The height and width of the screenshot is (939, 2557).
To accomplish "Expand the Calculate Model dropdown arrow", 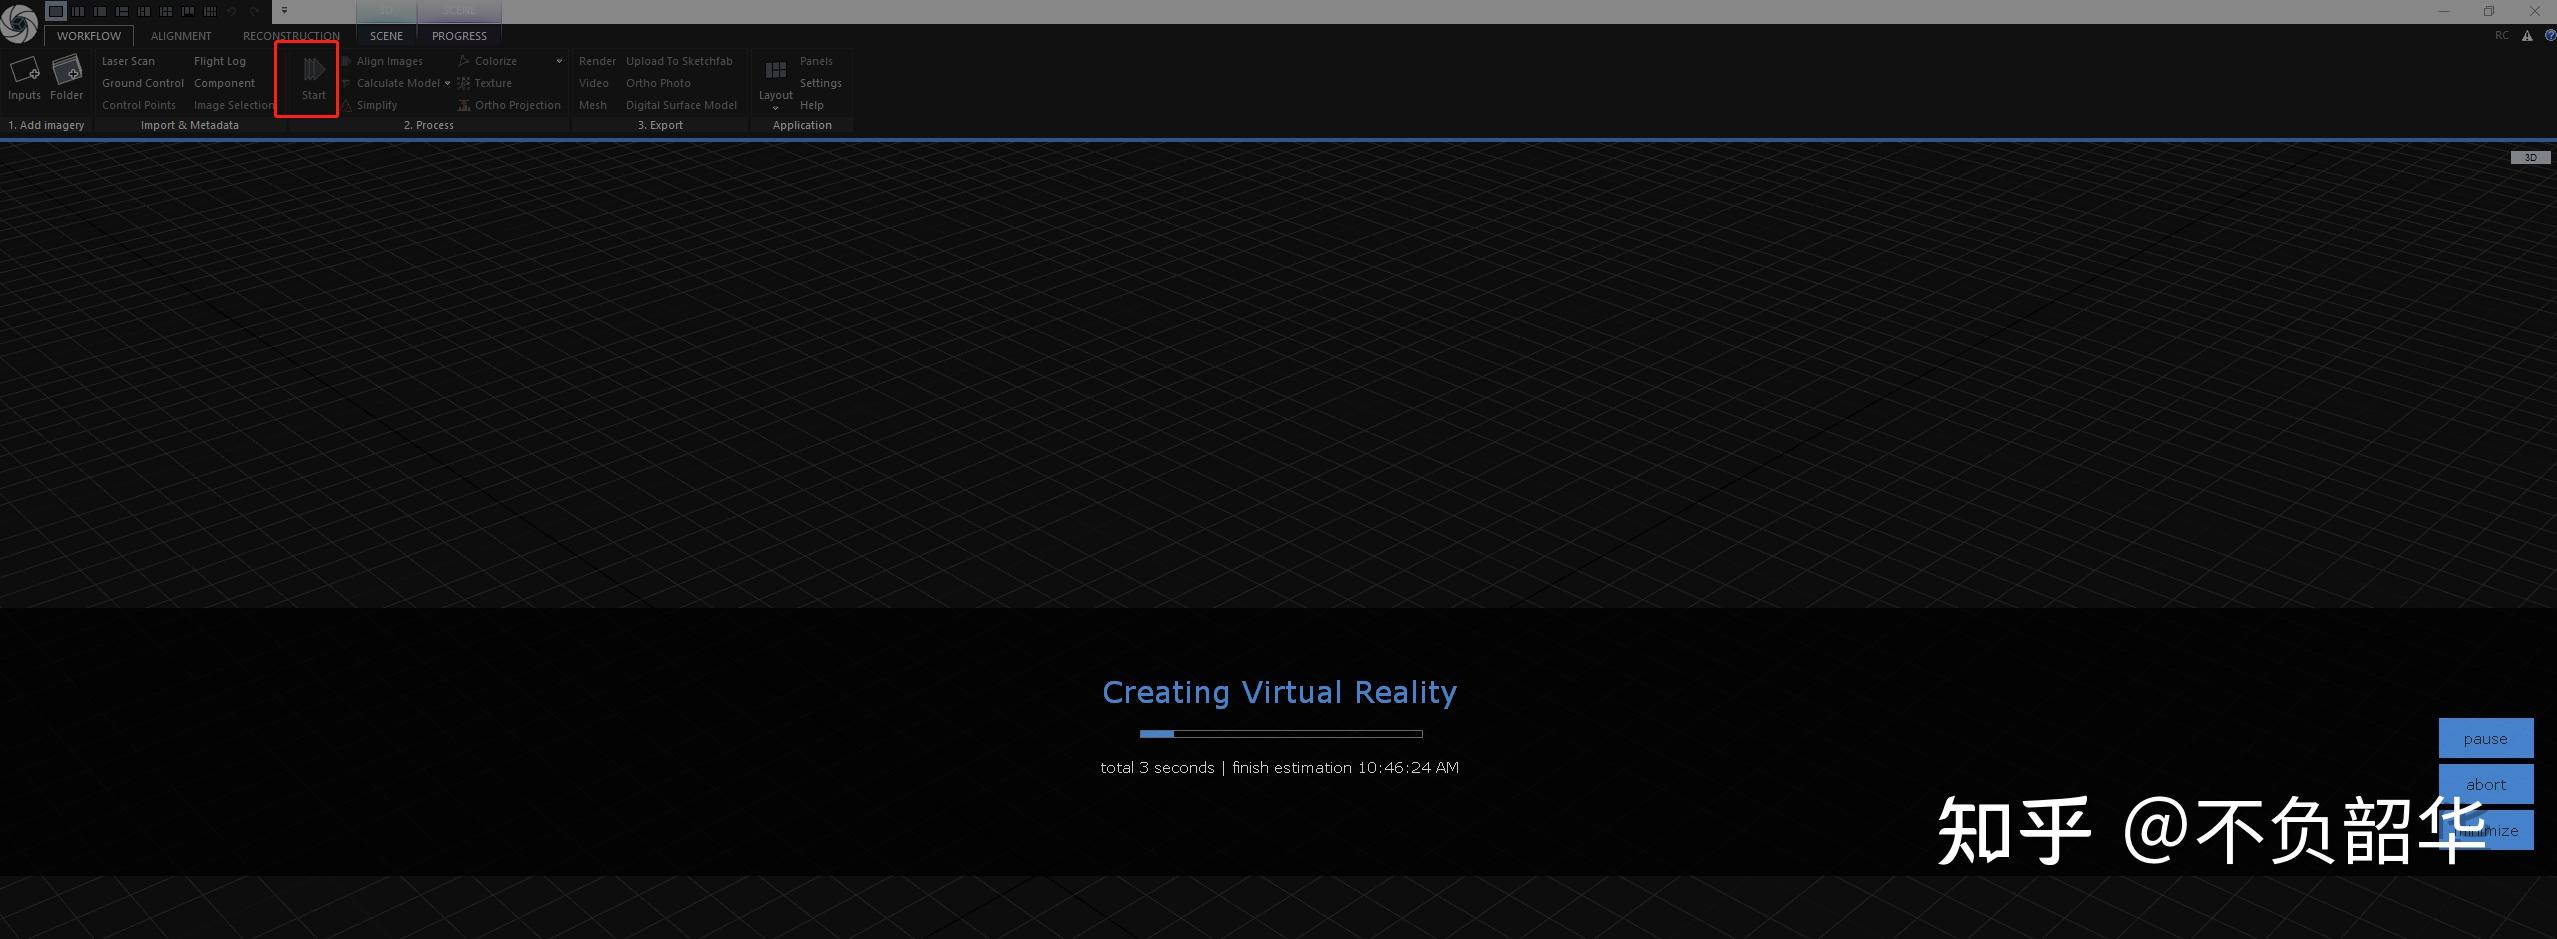I will [447, 83].
